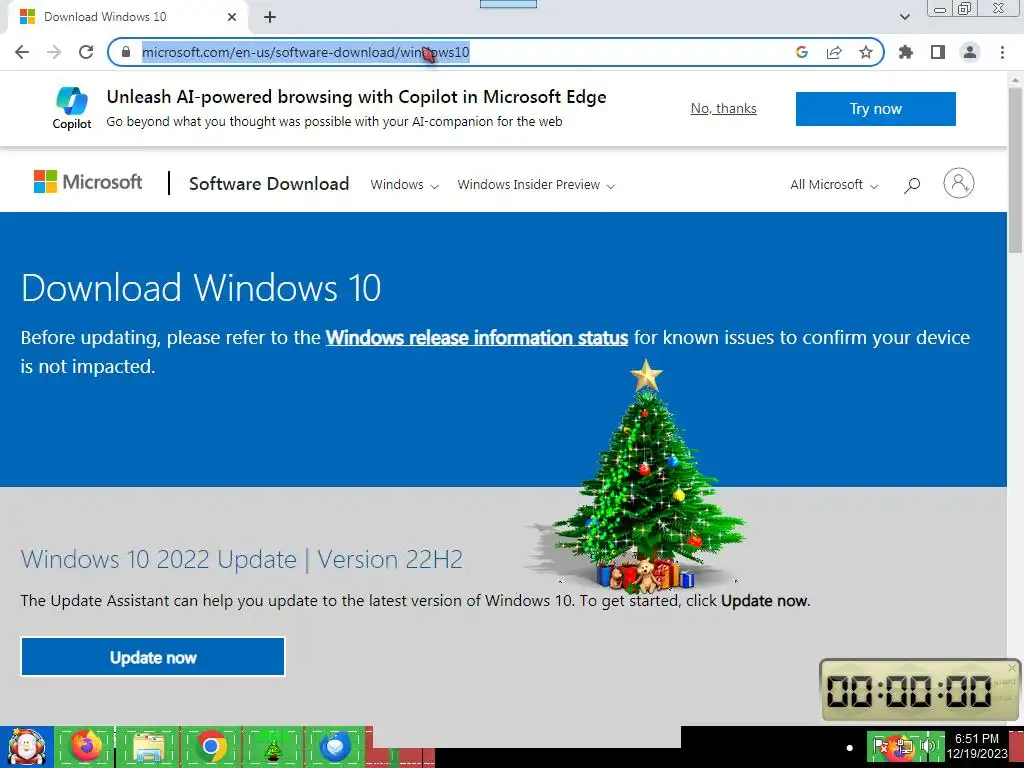Viewport: 1024px width, 768px height.
Task: Expand the All Microsoft dropdown
Action: pyautogui.click(x=834, y=185)
